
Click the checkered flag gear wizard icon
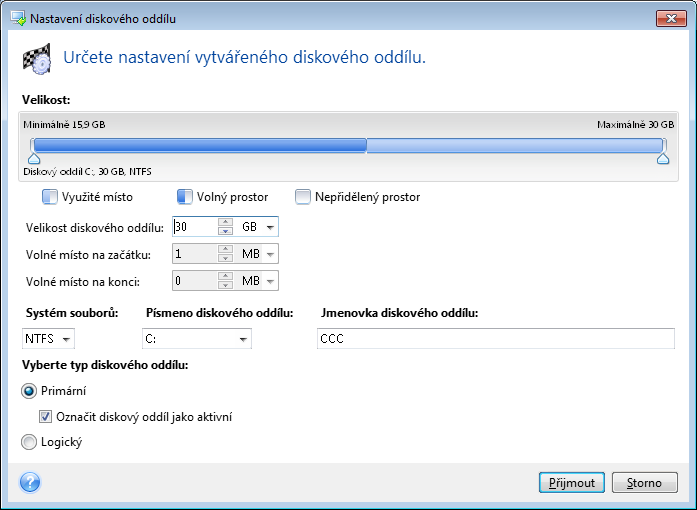click(x=37, y=59)
